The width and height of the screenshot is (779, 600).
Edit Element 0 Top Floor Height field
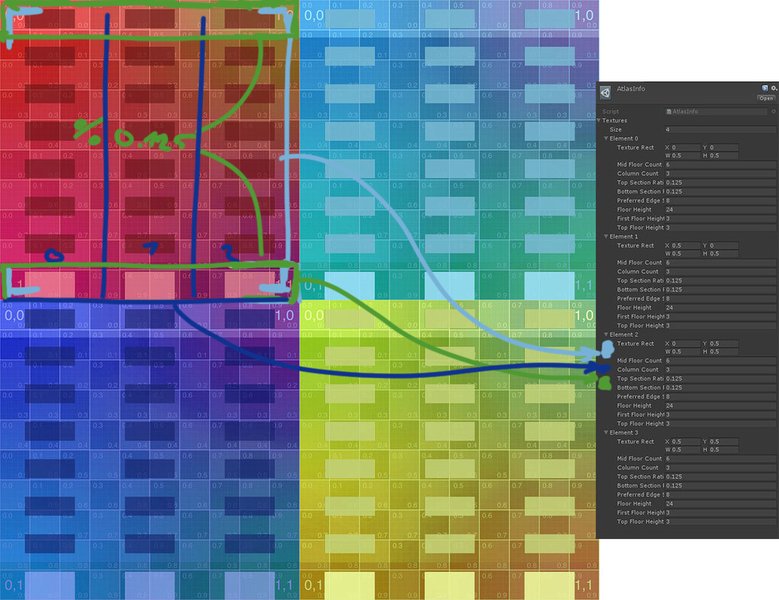click(x=720, y=227)
